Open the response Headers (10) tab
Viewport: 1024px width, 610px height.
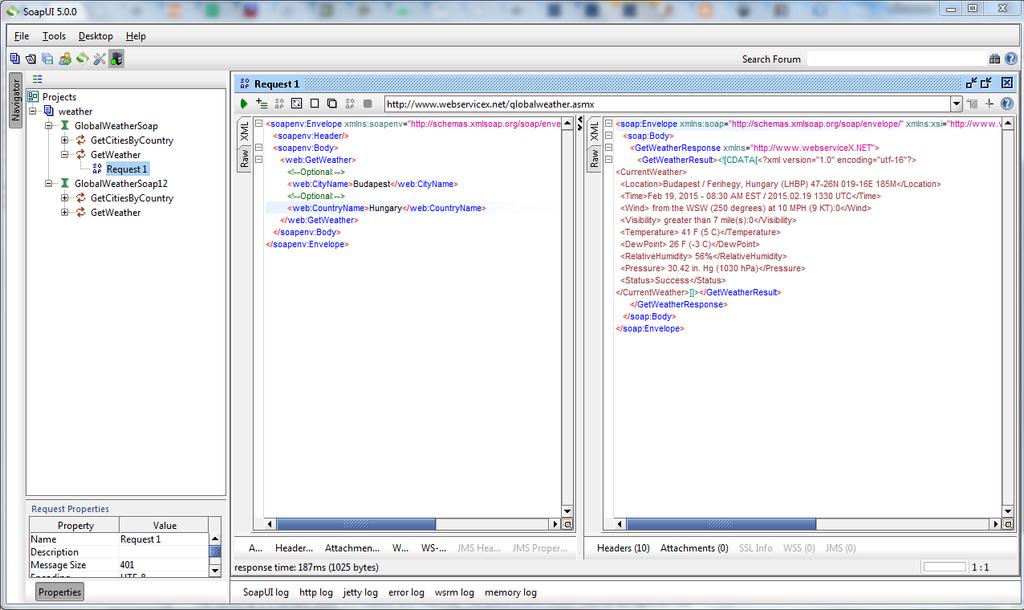(623, 548)
